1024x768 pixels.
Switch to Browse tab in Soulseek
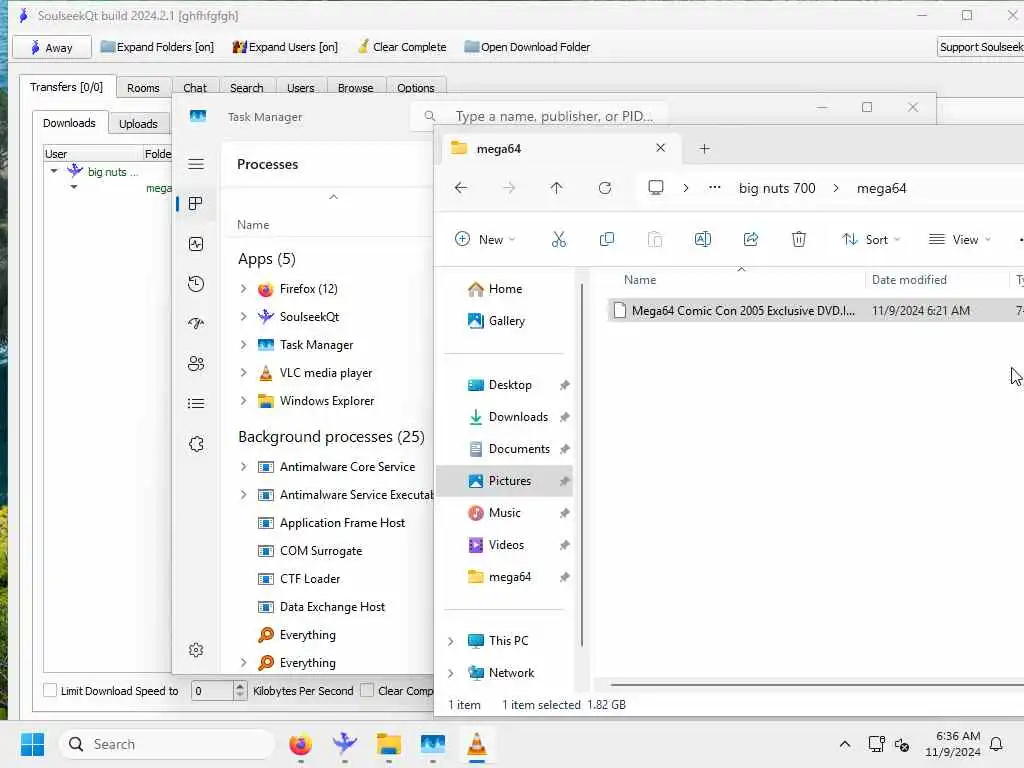(355, 88)
